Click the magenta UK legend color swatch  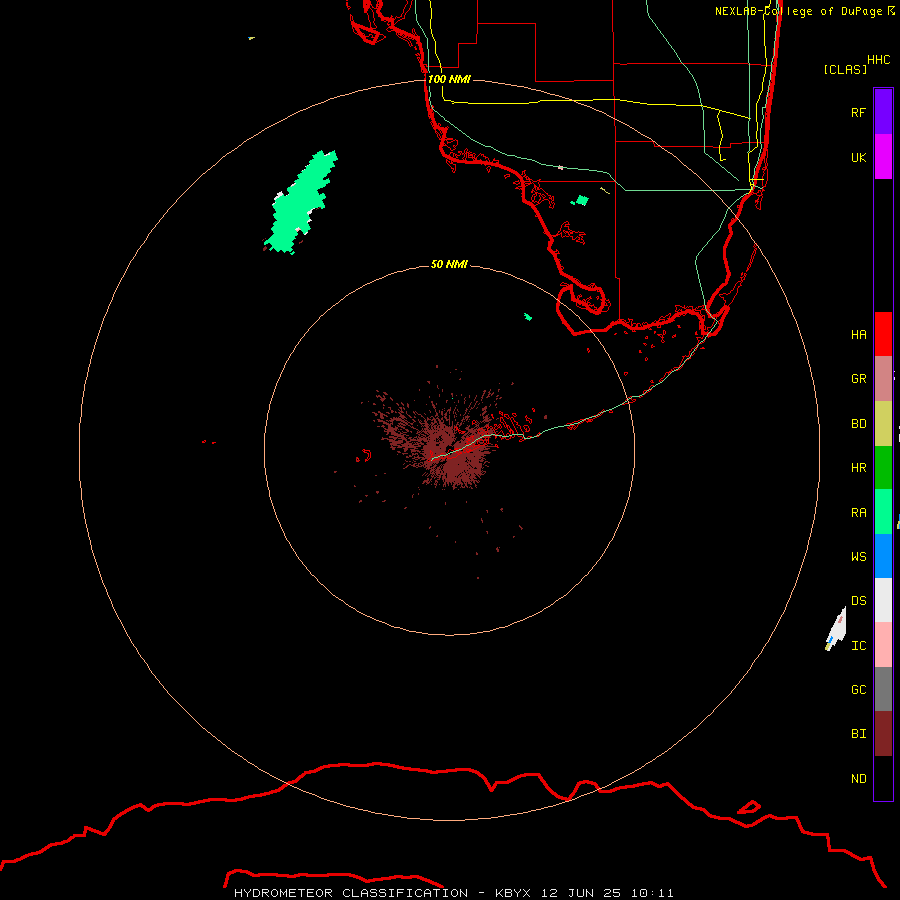click(x=883, y=157)
